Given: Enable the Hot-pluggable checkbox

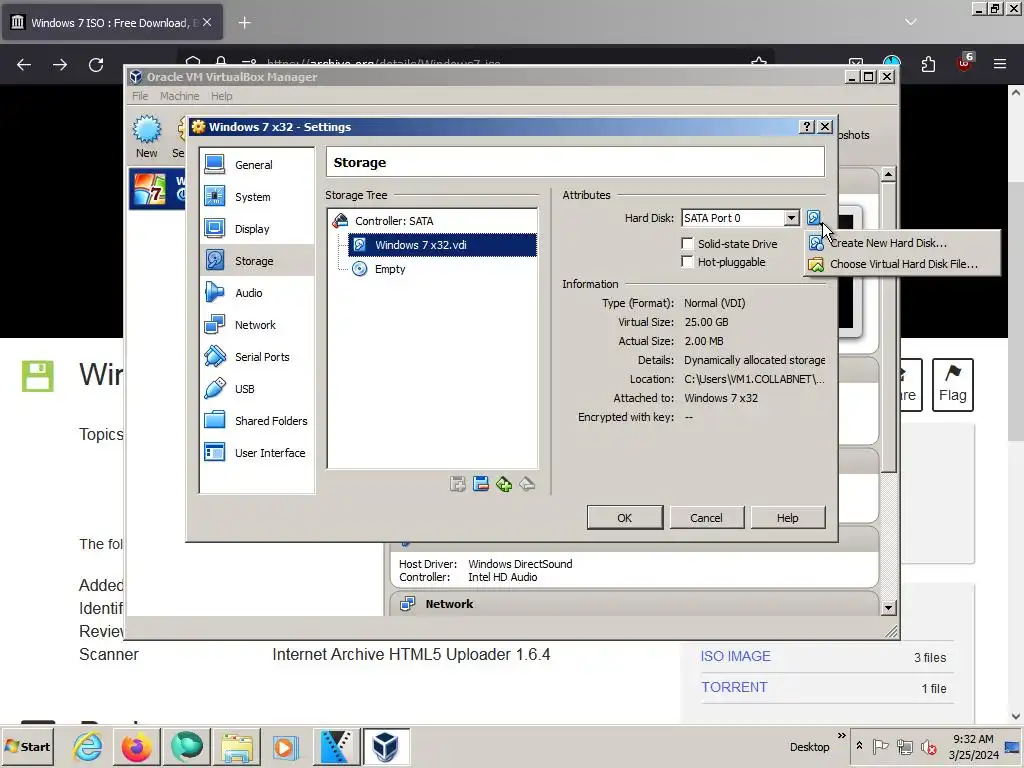Looking at the screenshot, I should [x=687, y=262].
